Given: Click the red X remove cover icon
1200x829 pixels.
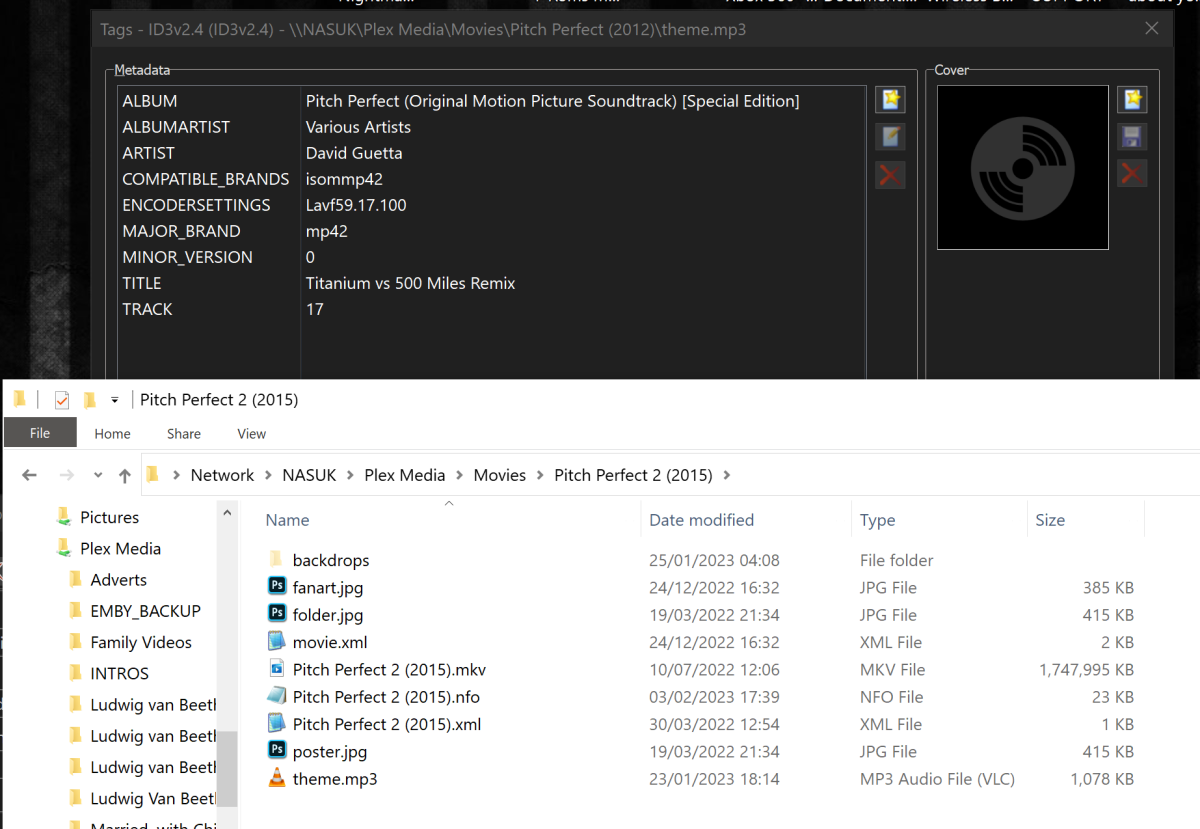Looking at the screenshot, I should (1132, 174).
